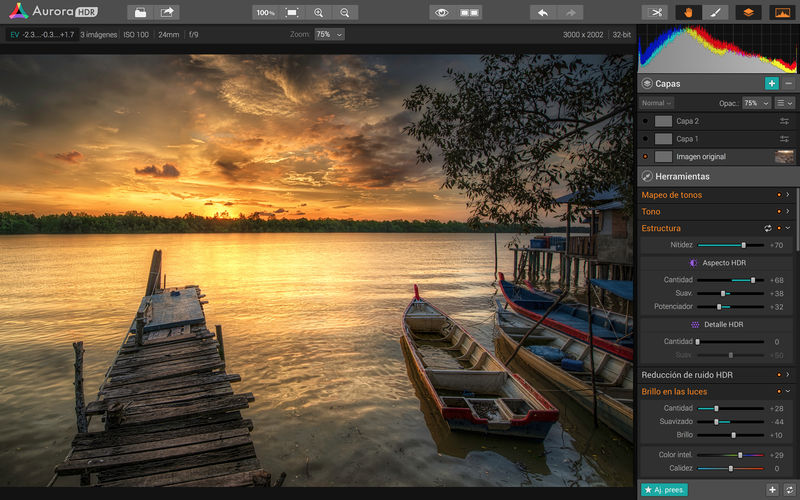Collapse Brillo en las luces chevron
Image resolution: width=800 pixels, height=500 pixels.
(788, 392)
